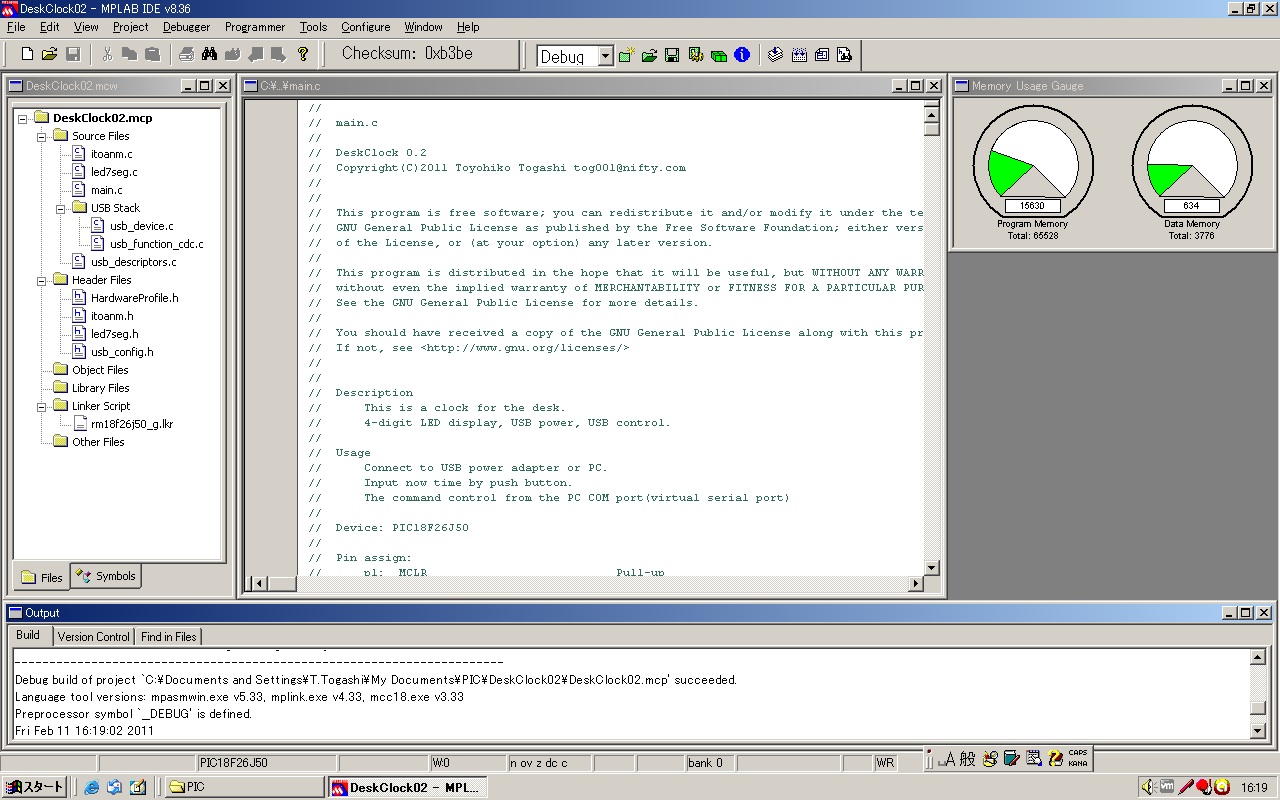The width and height of the screenshot is (1280, 800).
Task: Open the Project menu
Action: click(130, 27)
